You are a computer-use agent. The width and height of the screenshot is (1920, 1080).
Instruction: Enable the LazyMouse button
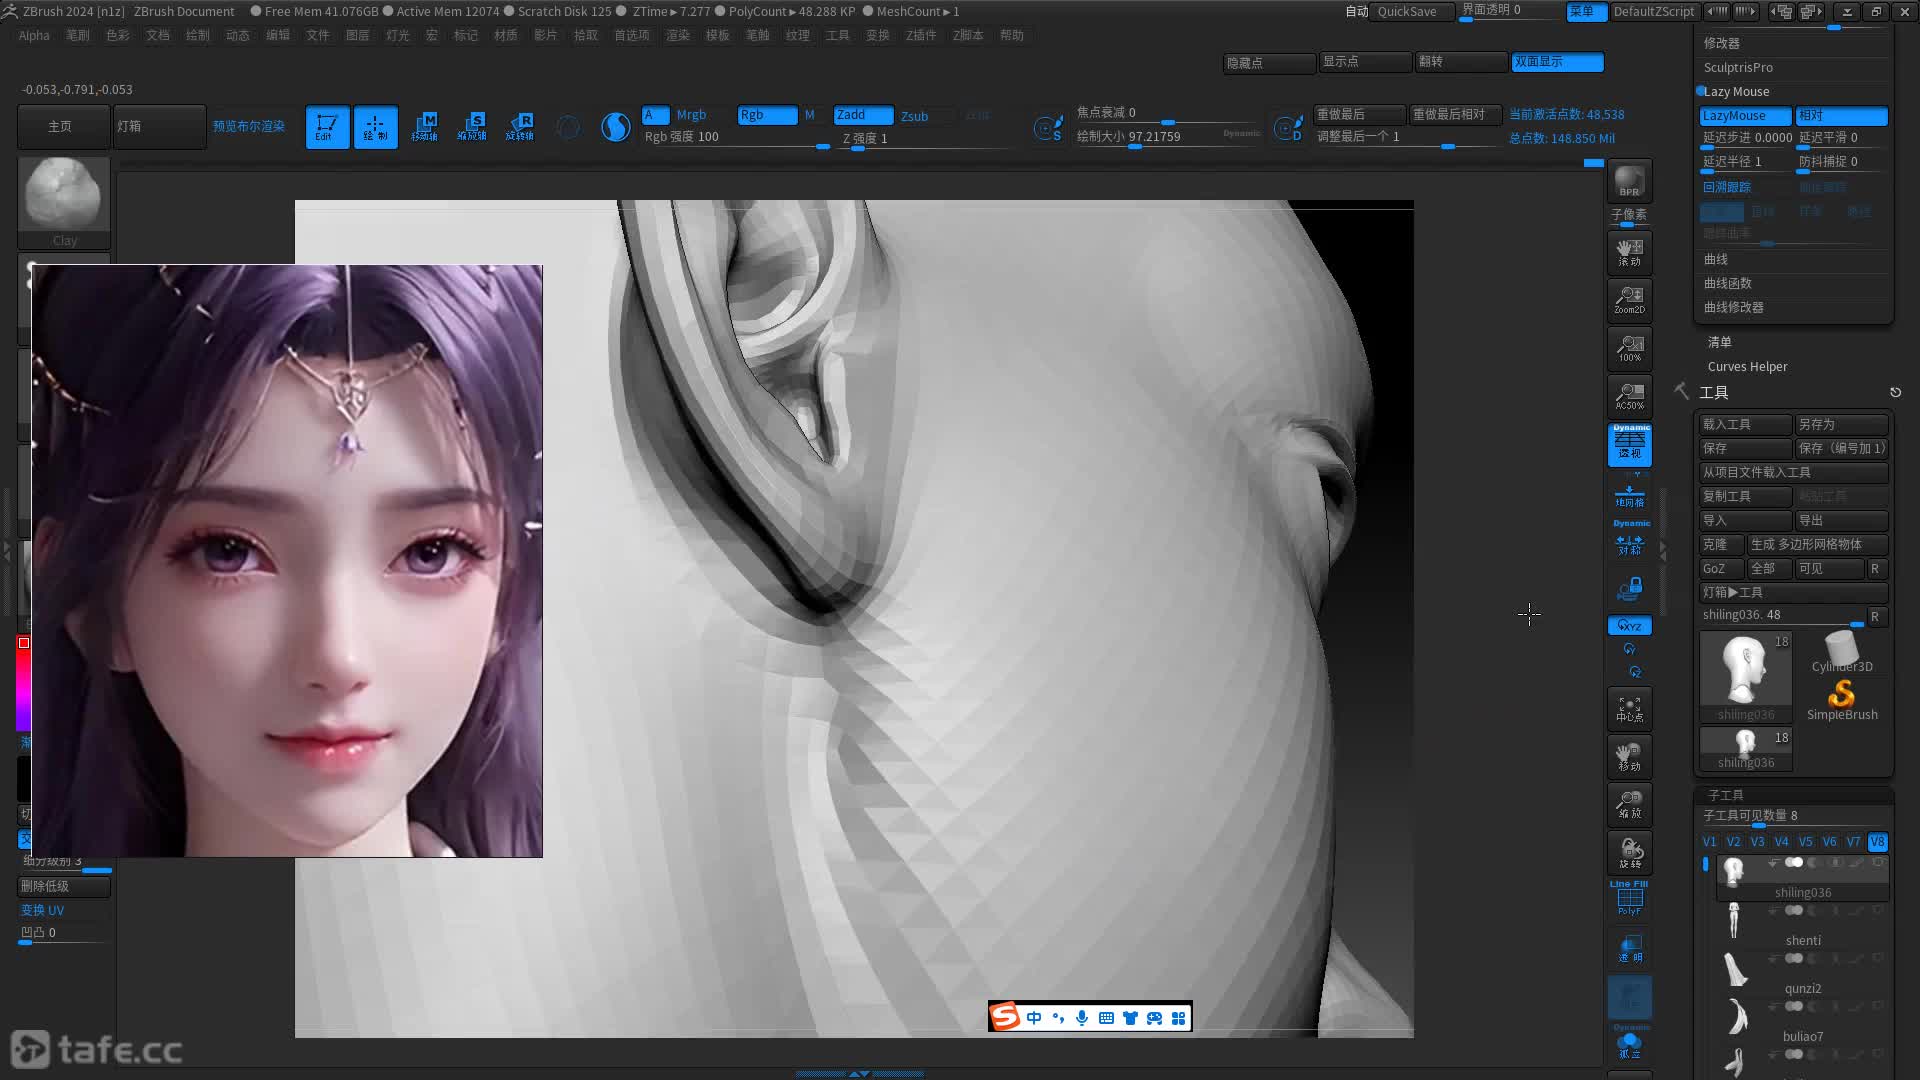pyautogui.click(x=1745, y=116)
